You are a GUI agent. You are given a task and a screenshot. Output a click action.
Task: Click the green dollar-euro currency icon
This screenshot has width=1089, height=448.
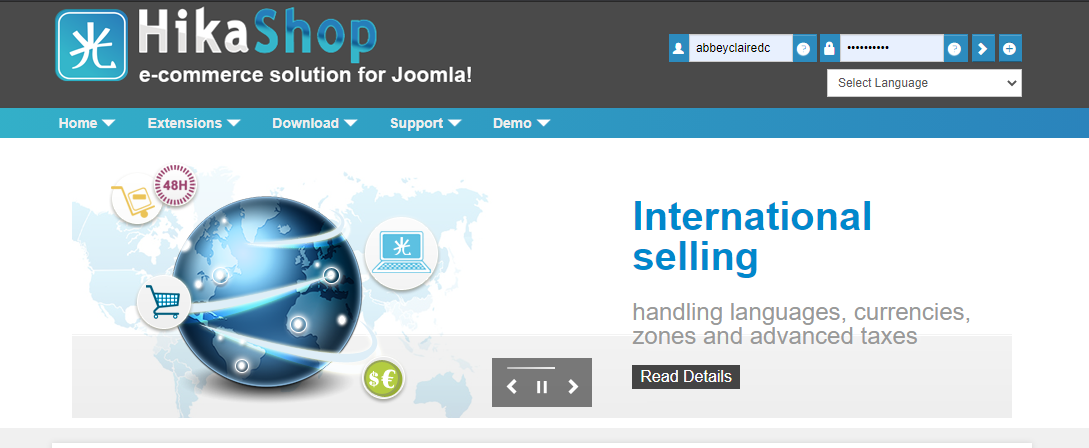383,379
